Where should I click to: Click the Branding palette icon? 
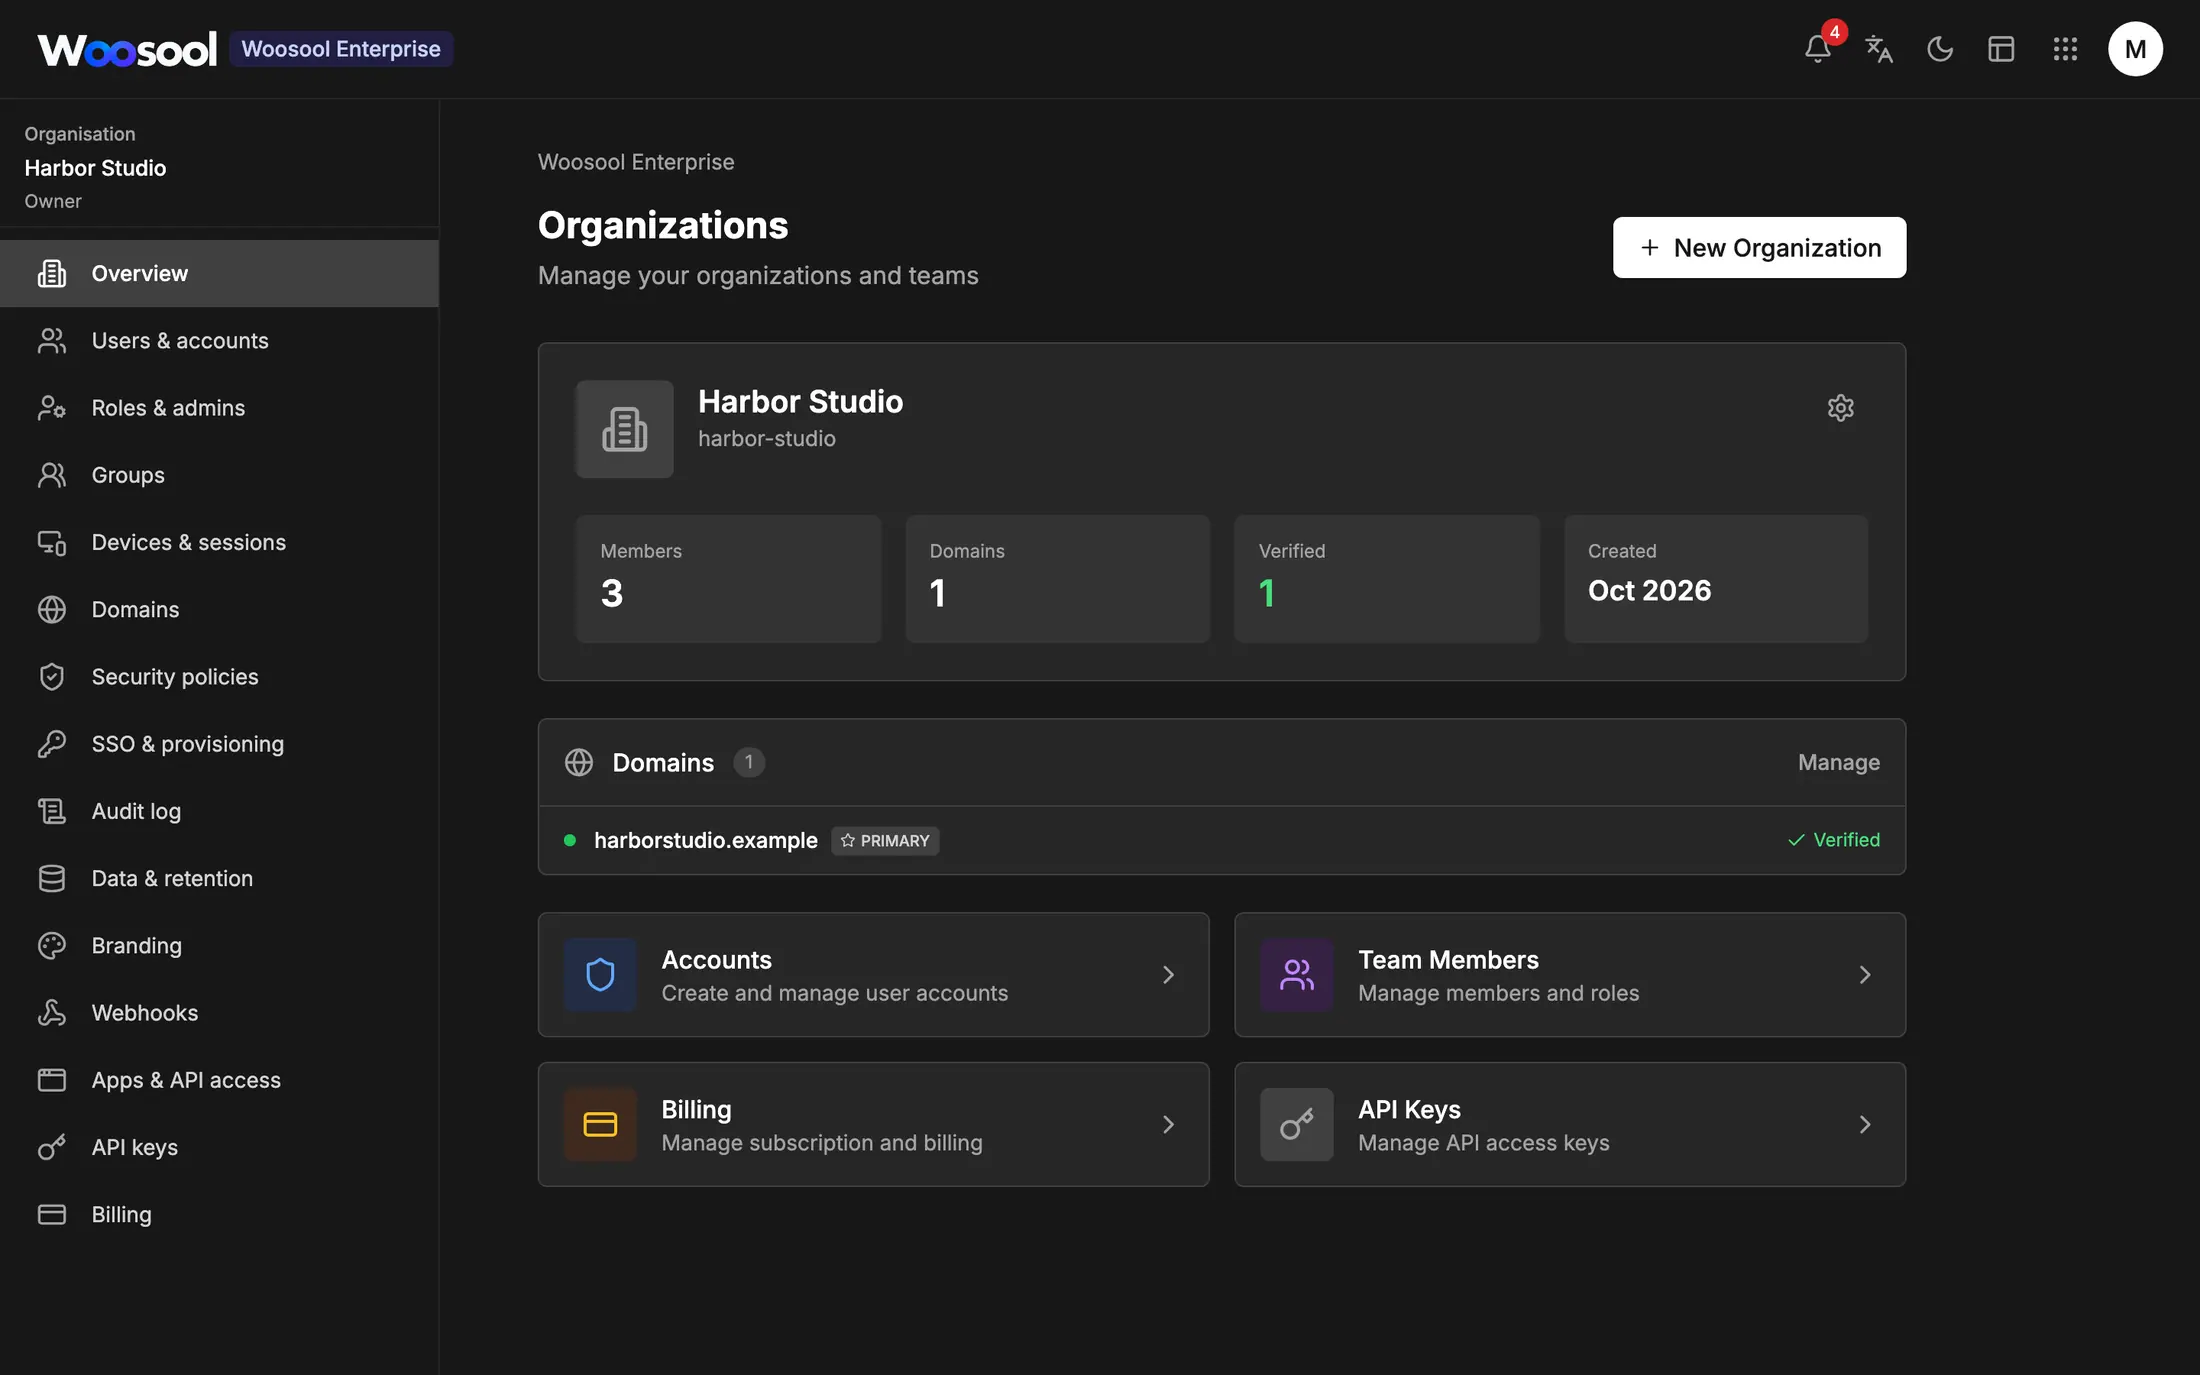pyautogui.click(x=52, y=945)
